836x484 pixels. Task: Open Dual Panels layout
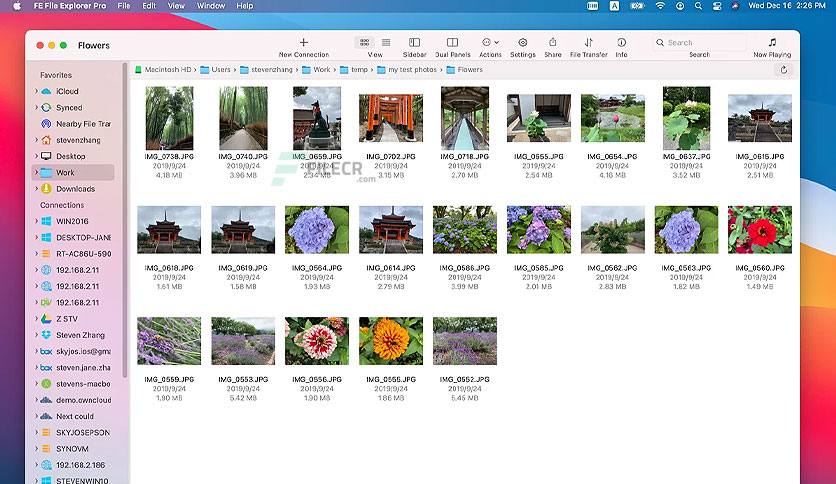coord(452,43)
